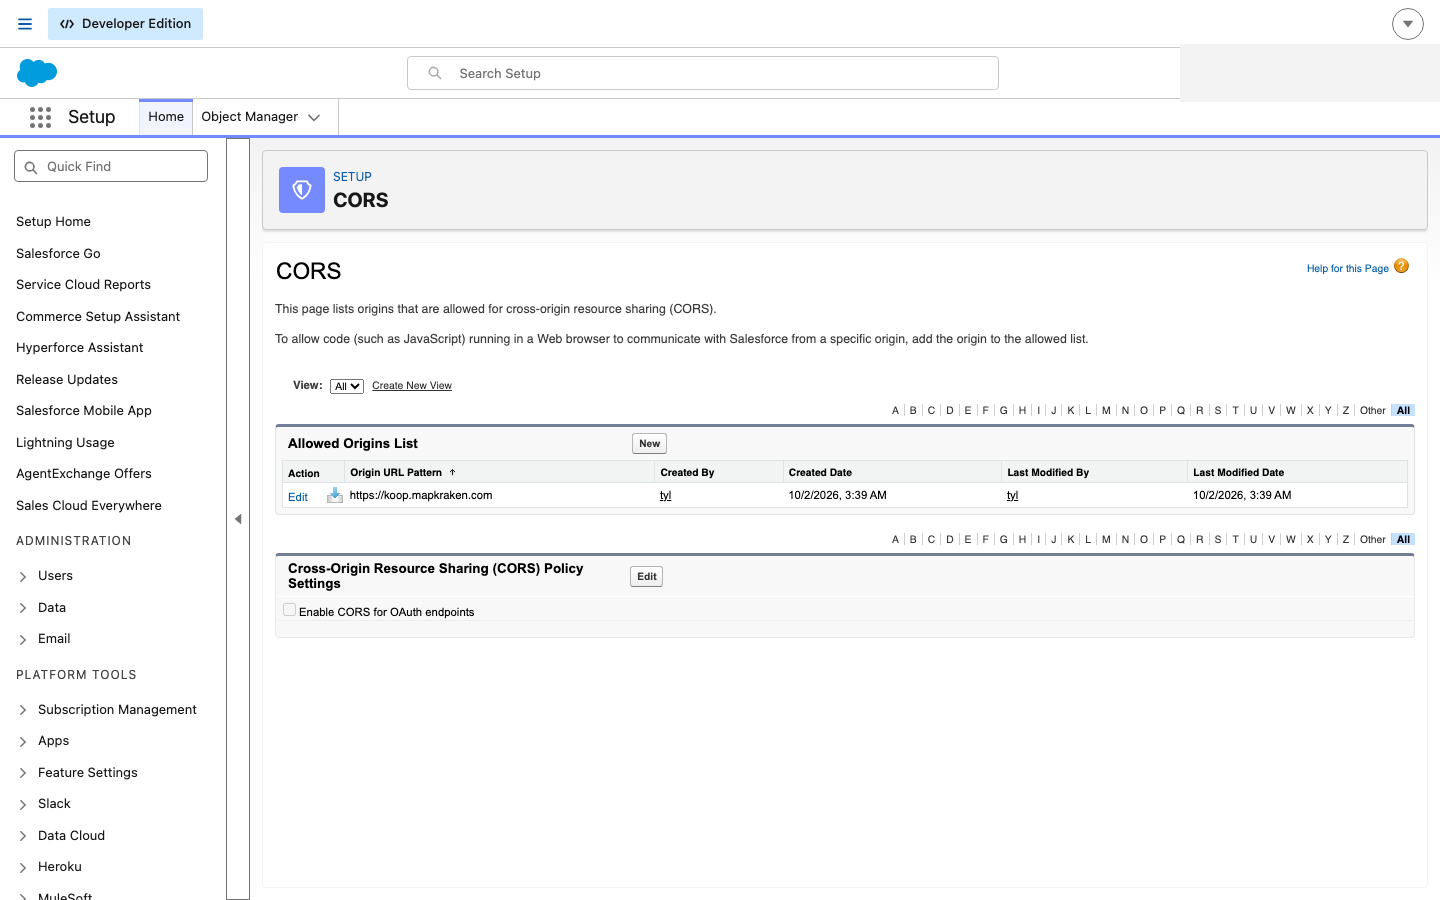1440x900 pixels.
Task: Click New in Allowed Origins List
Action: click(650, 444)
